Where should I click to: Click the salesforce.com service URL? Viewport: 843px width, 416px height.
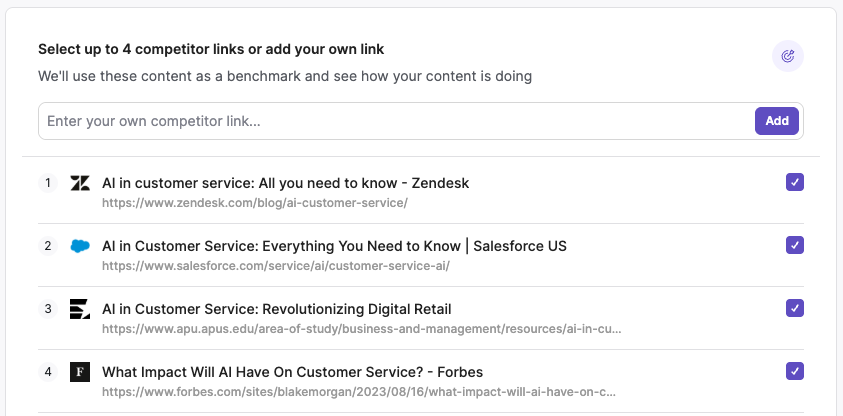tap(276, 266)
